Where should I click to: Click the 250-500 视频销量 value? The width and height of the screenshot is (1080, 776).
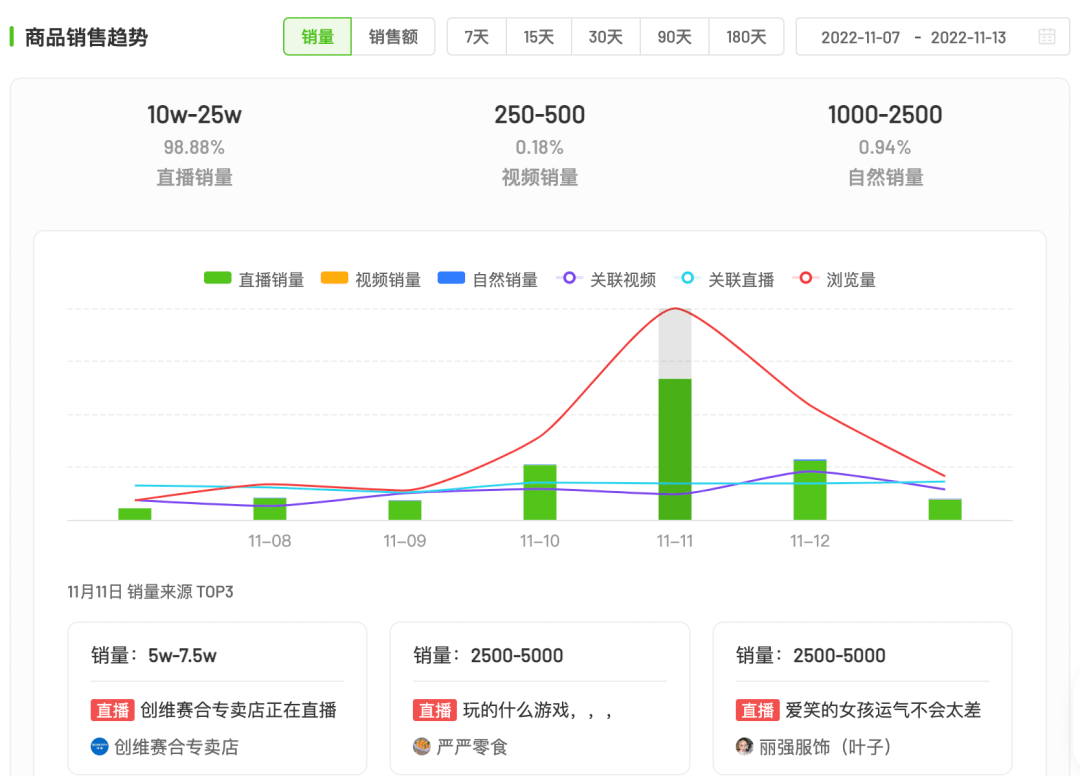point(539,115)
